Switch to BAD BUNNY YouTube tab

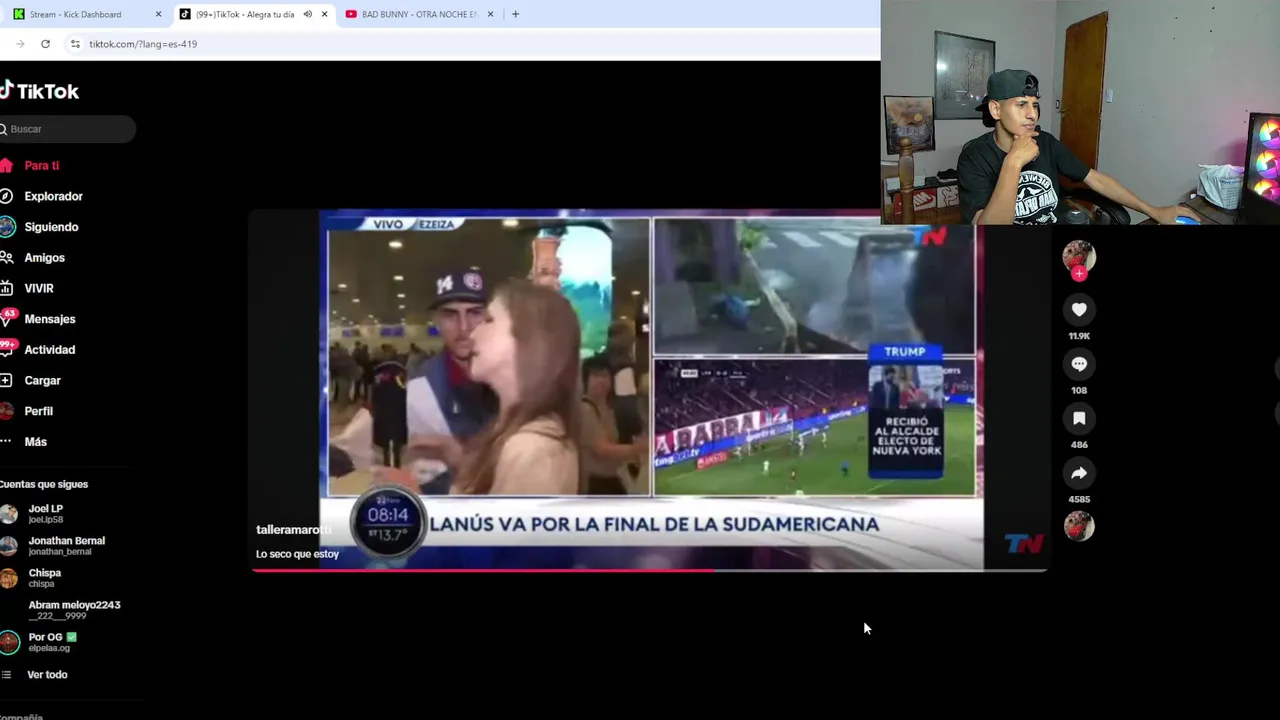pos(419,14)
